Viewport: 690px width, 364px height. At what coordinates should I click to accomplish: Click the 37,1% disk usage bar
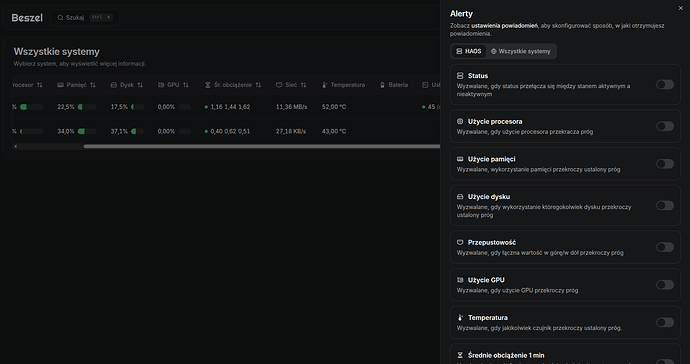pos(137,131)
